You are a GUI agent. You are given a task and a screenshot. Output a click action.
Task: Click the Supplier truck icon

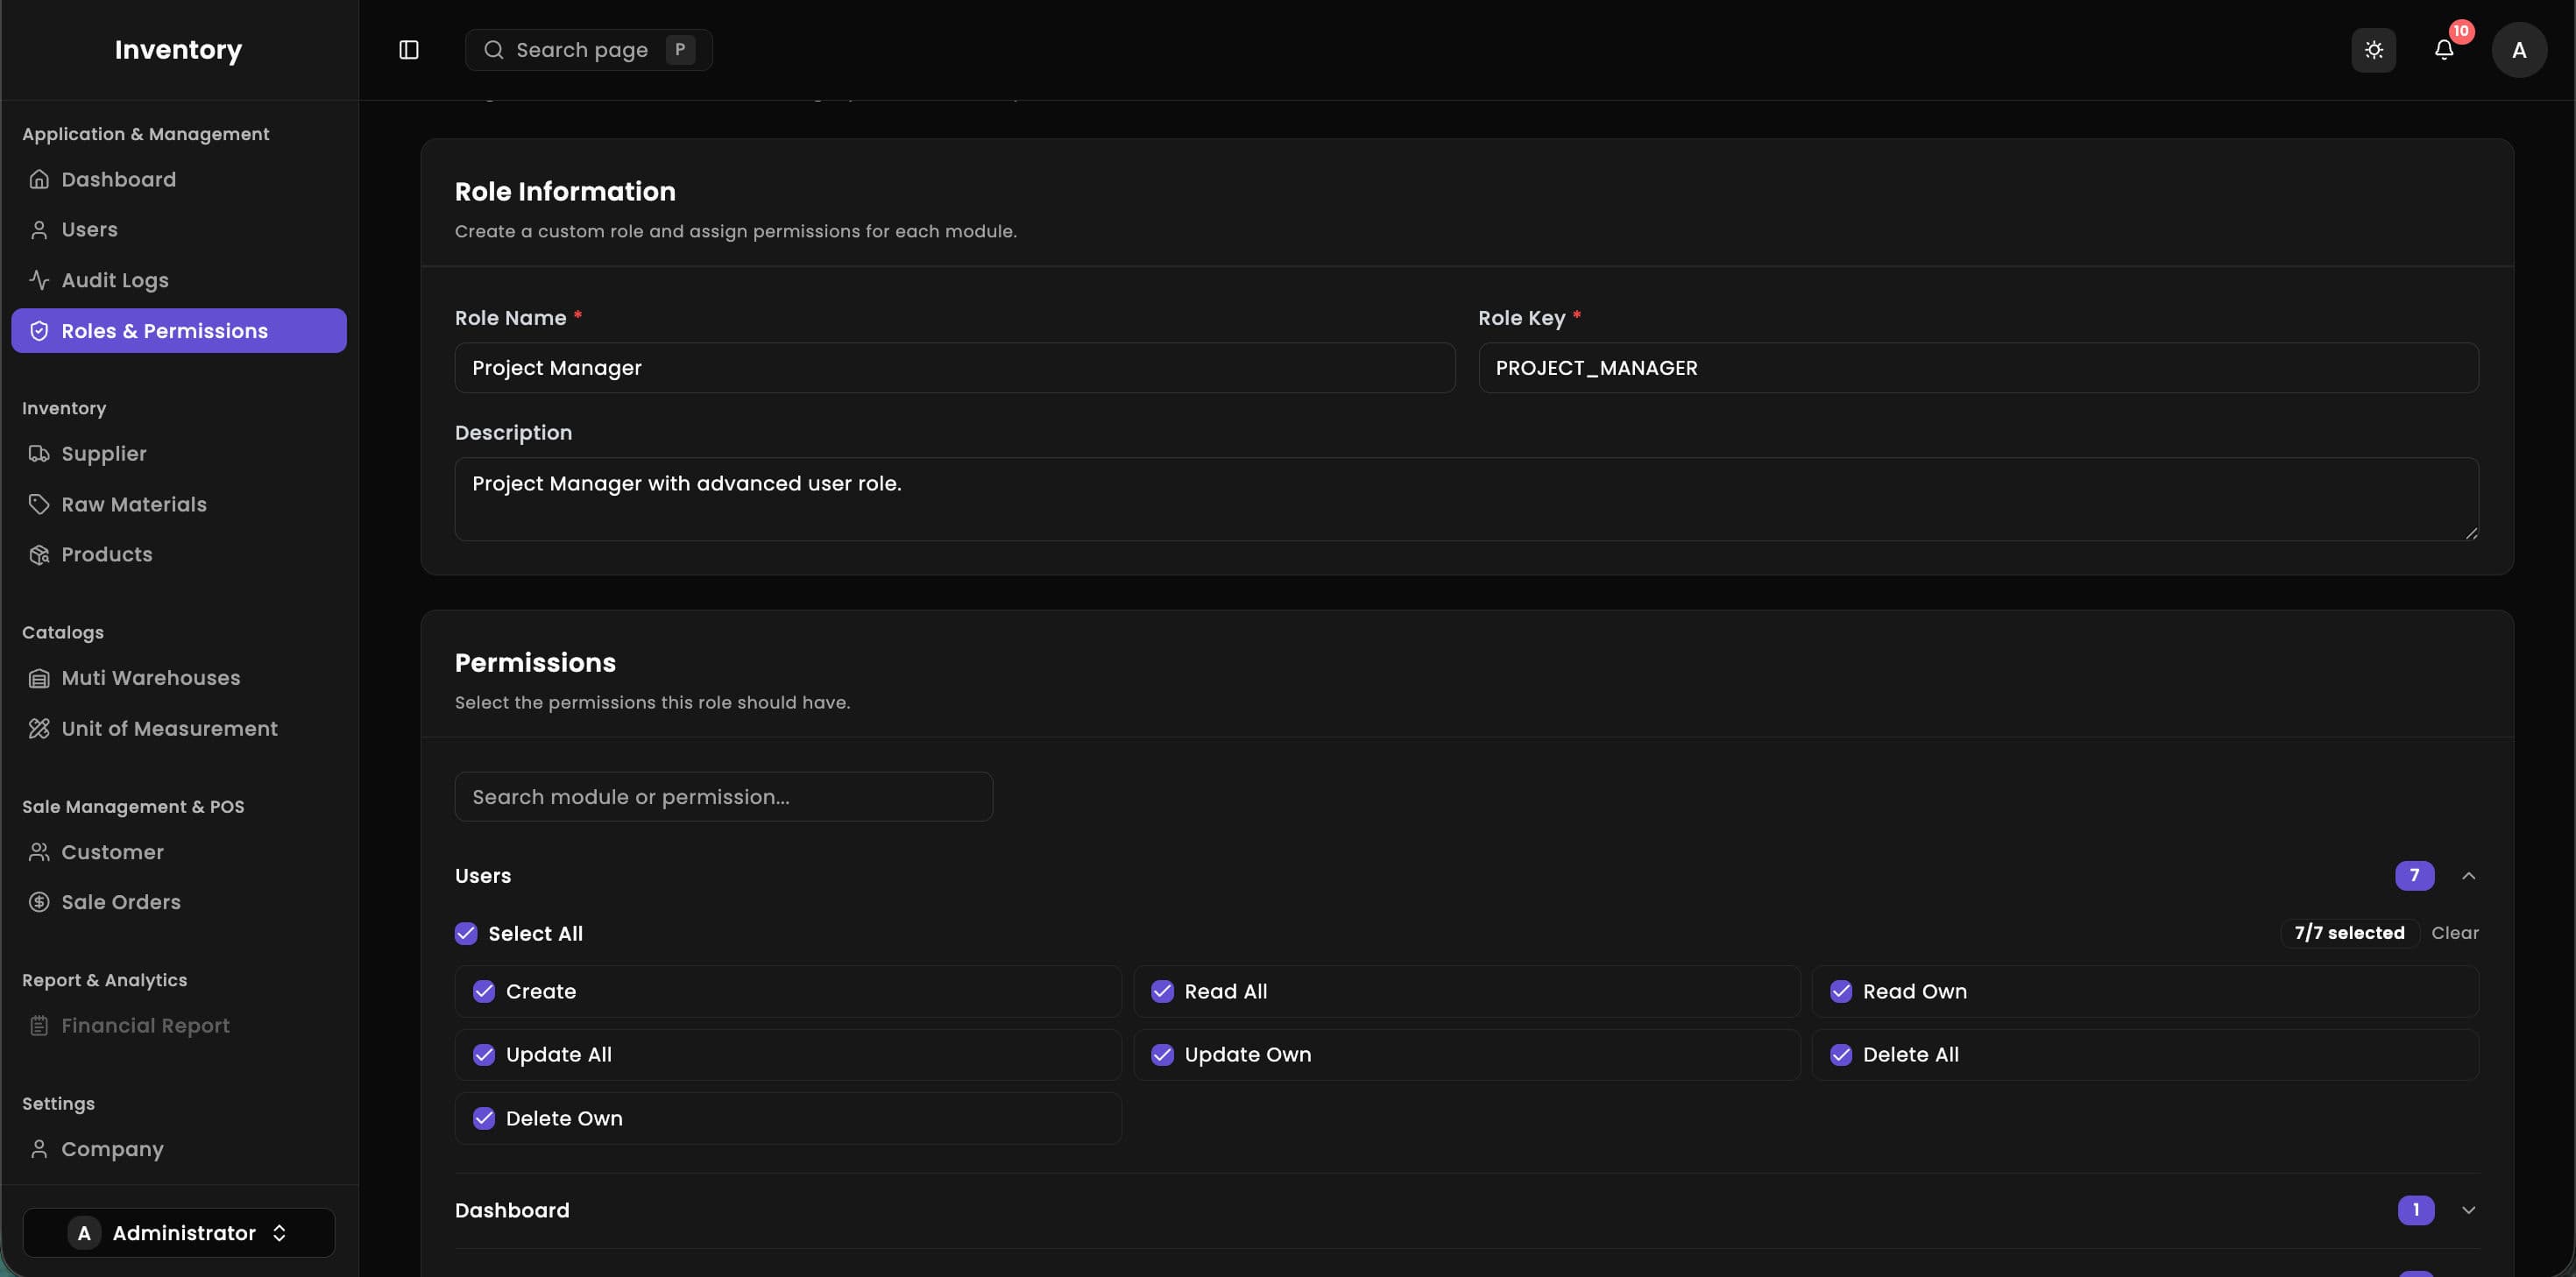coord(39,454)
